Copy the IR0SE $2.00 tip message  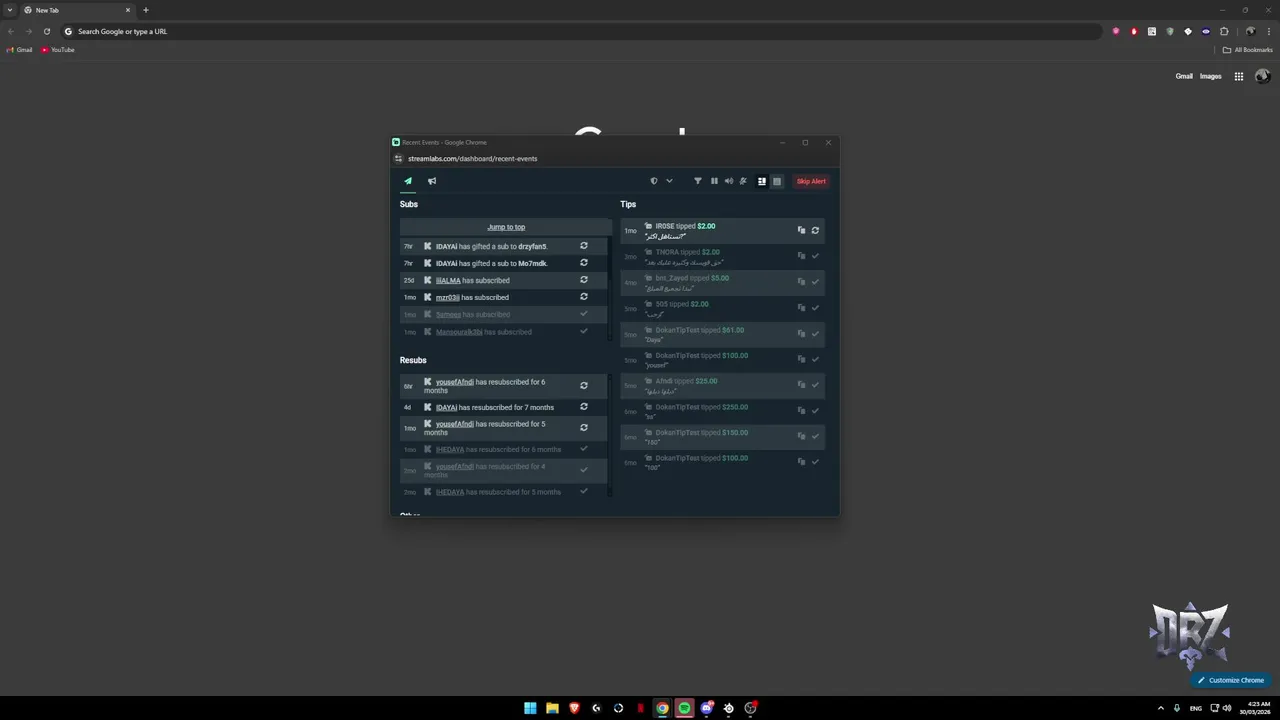point(801,230)
